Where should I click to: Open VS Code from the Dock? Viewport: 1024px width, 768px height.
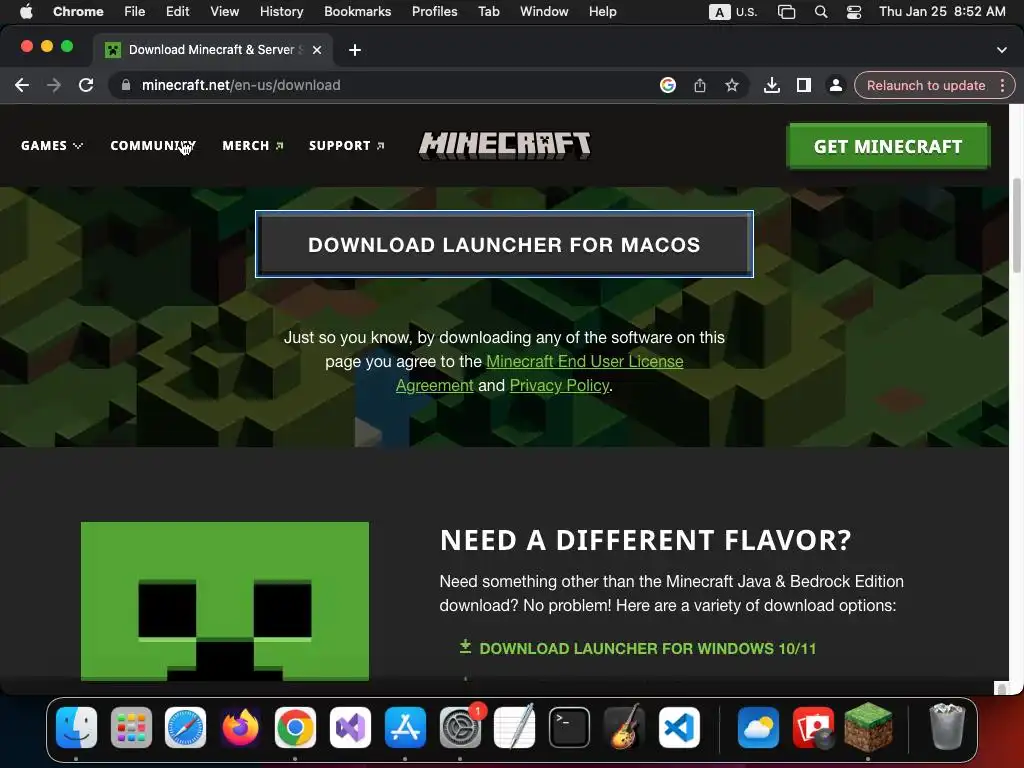click(x=679, y=727)
